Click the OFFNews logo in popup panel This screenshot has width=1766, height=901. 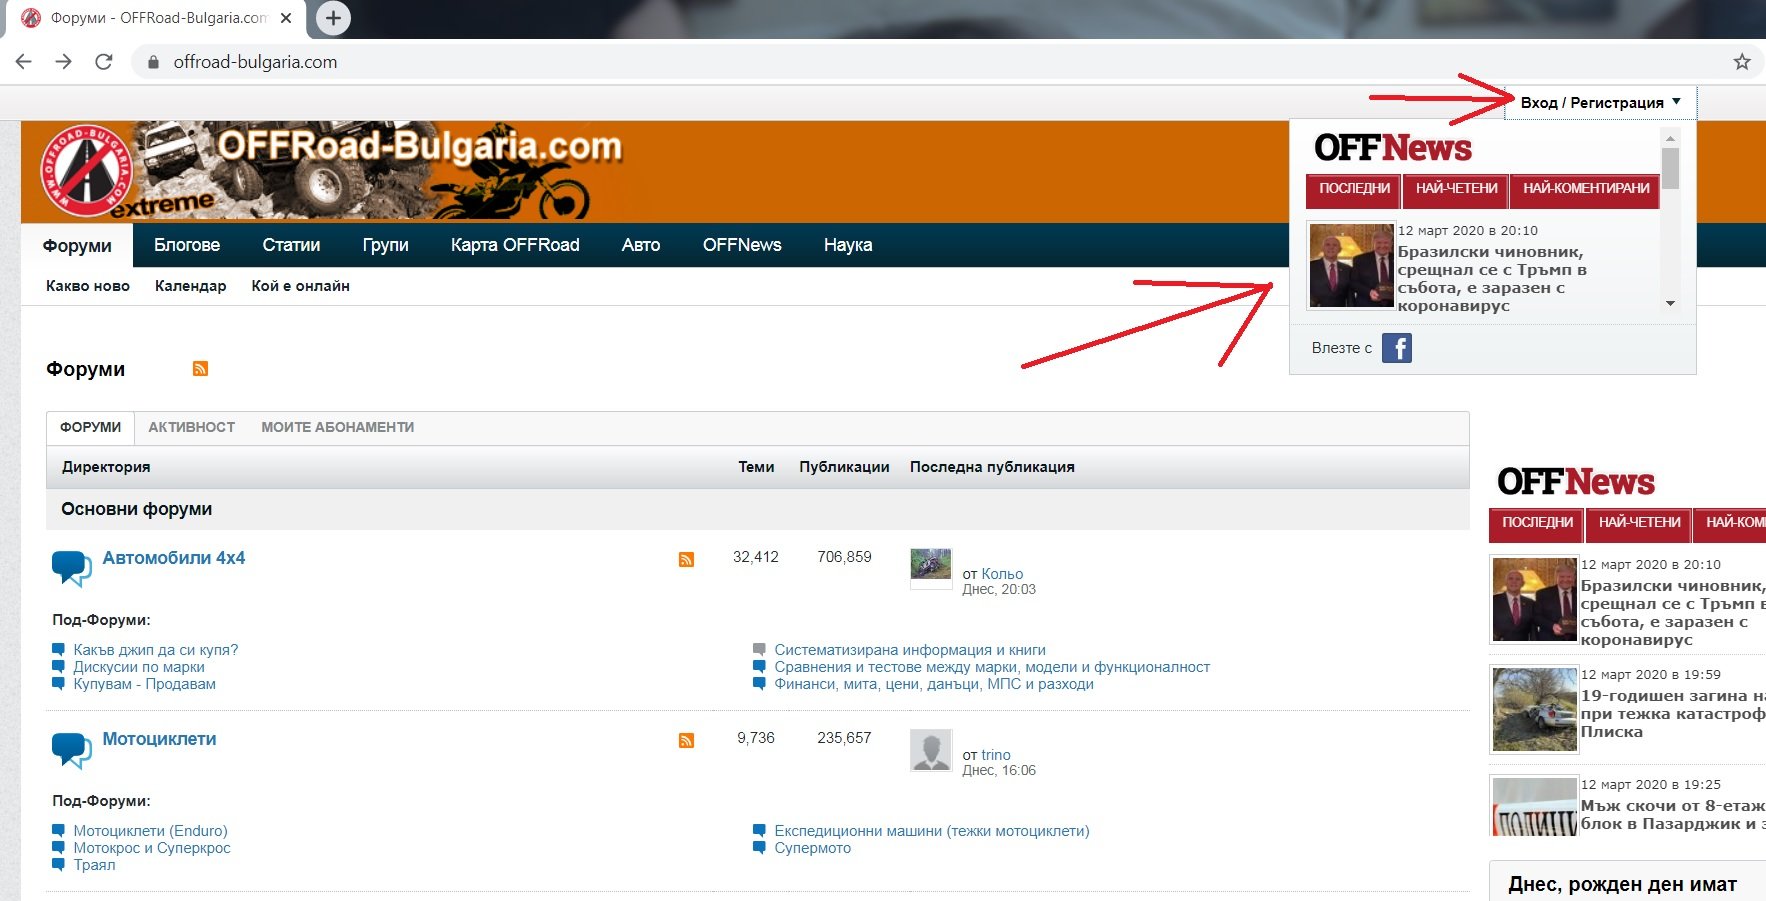[1393, 148]
